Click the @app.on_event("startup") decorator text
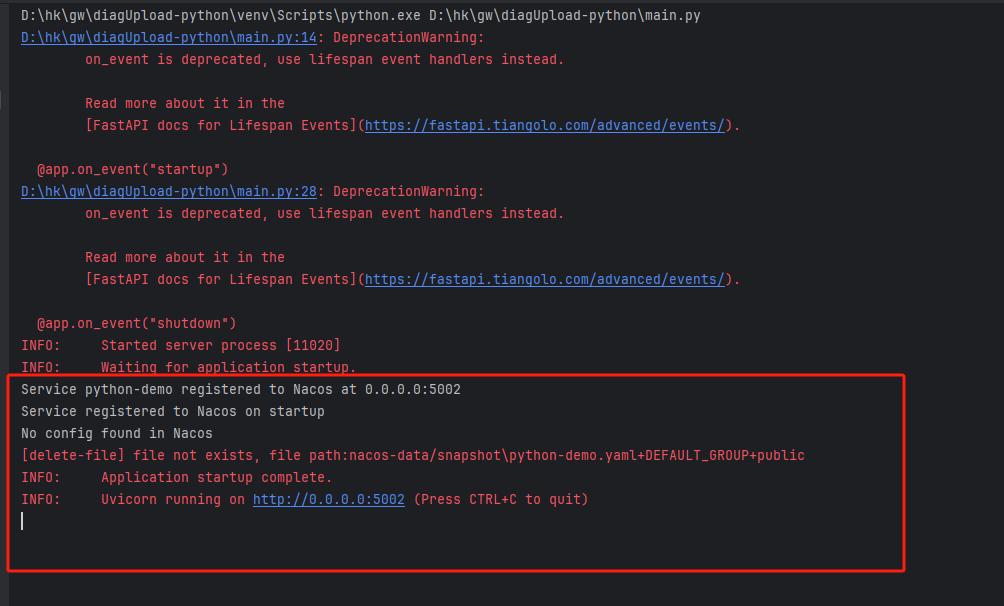The width and height of the screenshot is (1004, 606). pyautogui.click(x=135, y=169)
